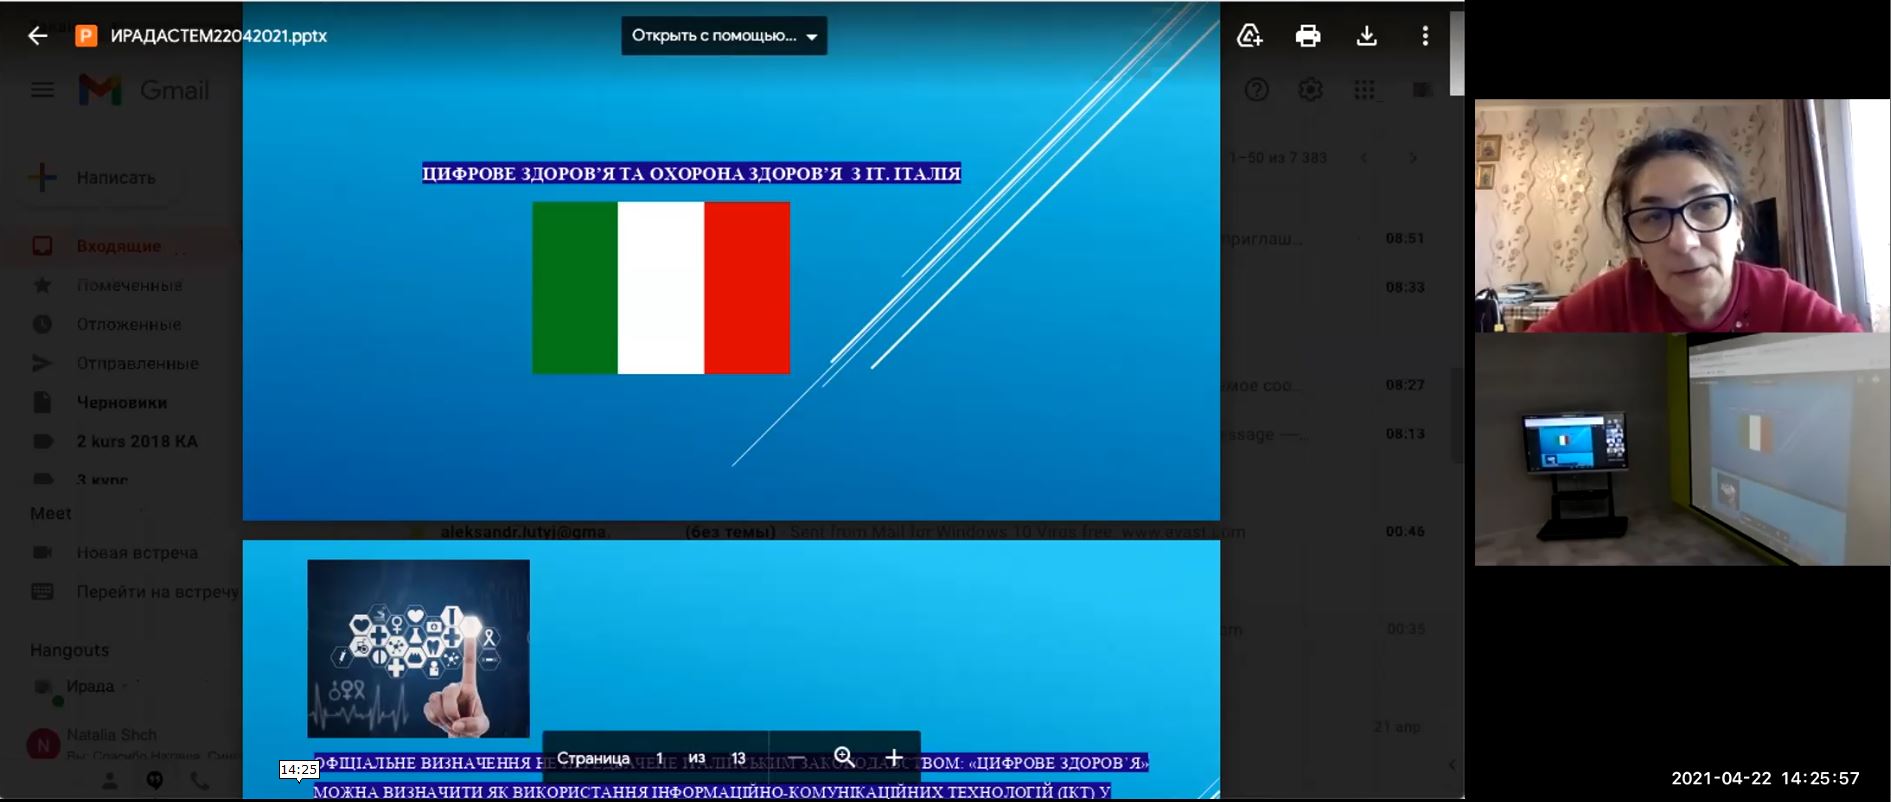Viewport: 1891px width, 802px height.
Task: Click the page number field
Action: [659, 758]
